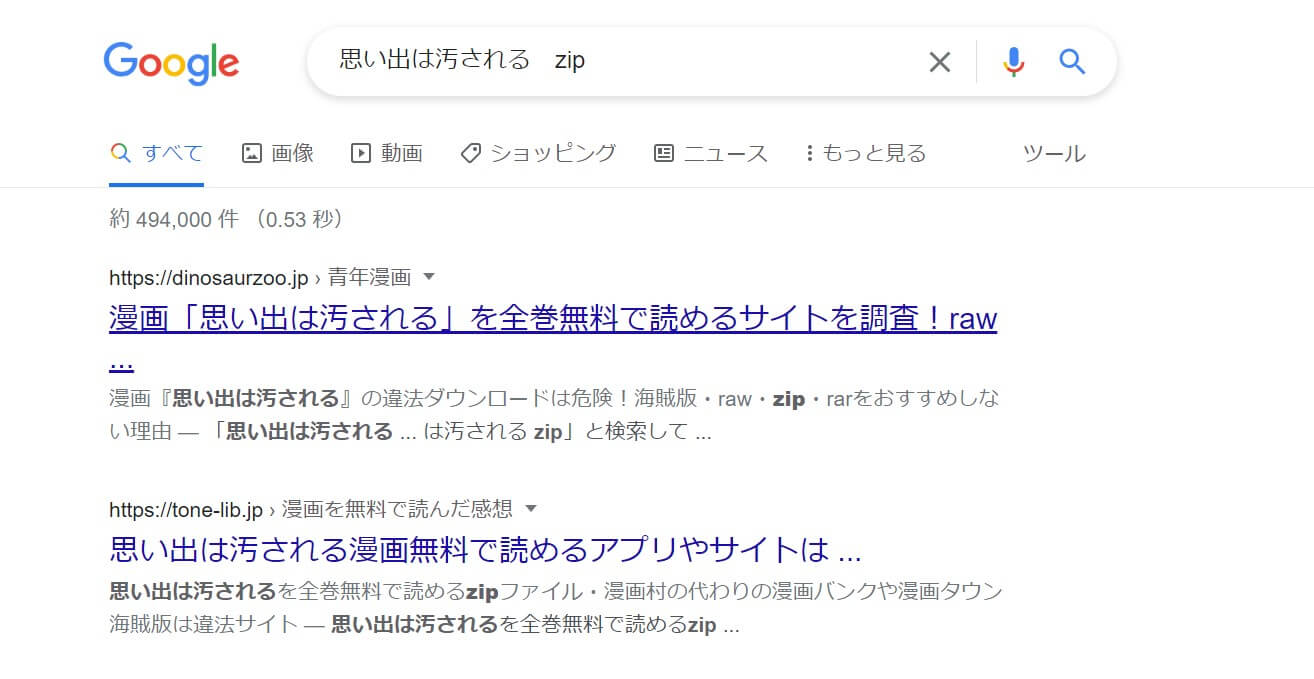Start voice search with the microphone icon
Image resolution: width=1314 pixels, height=679 pixels.
point(1014,62)
